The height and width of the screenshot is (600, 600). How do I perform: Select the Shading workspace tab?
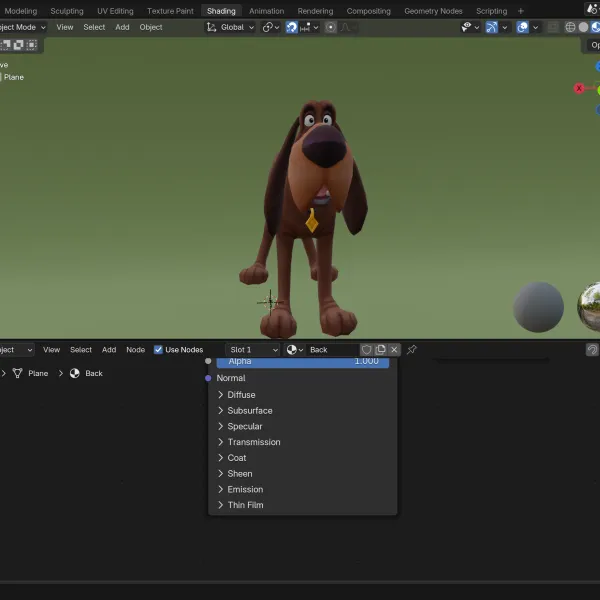click(221, 11)
